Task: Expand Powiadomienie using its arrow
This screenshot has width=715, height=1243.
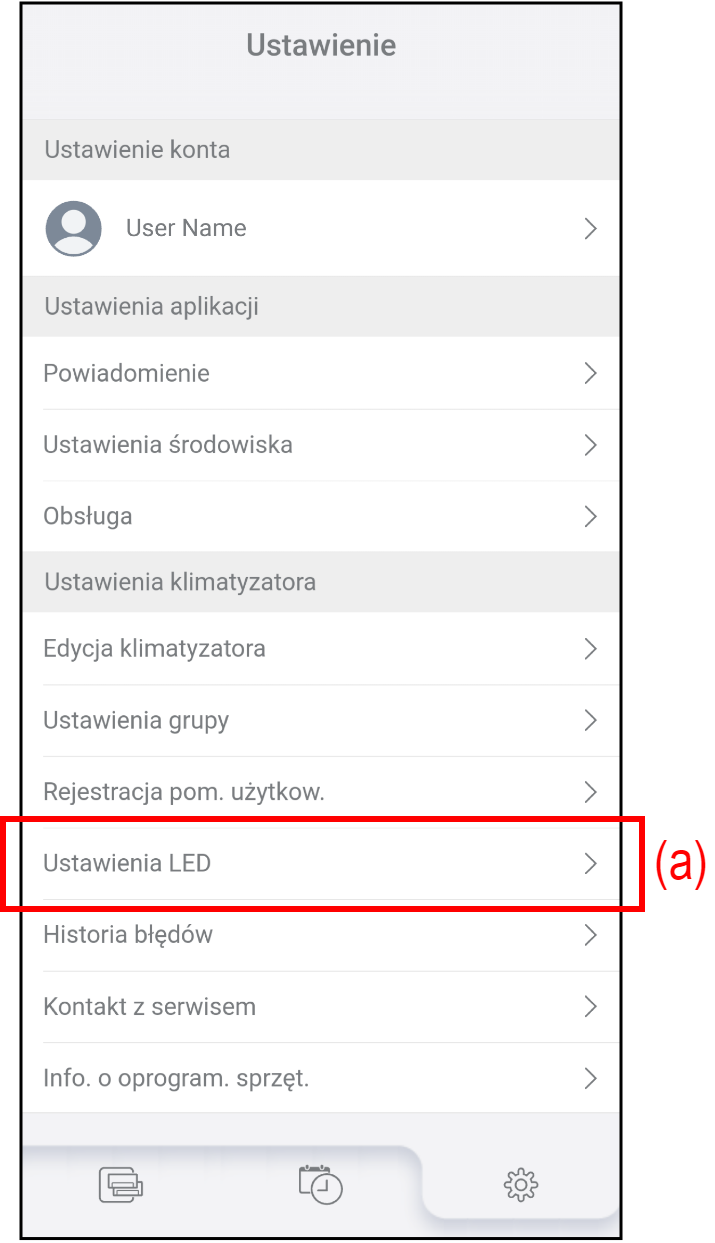Action: (590, 374)
